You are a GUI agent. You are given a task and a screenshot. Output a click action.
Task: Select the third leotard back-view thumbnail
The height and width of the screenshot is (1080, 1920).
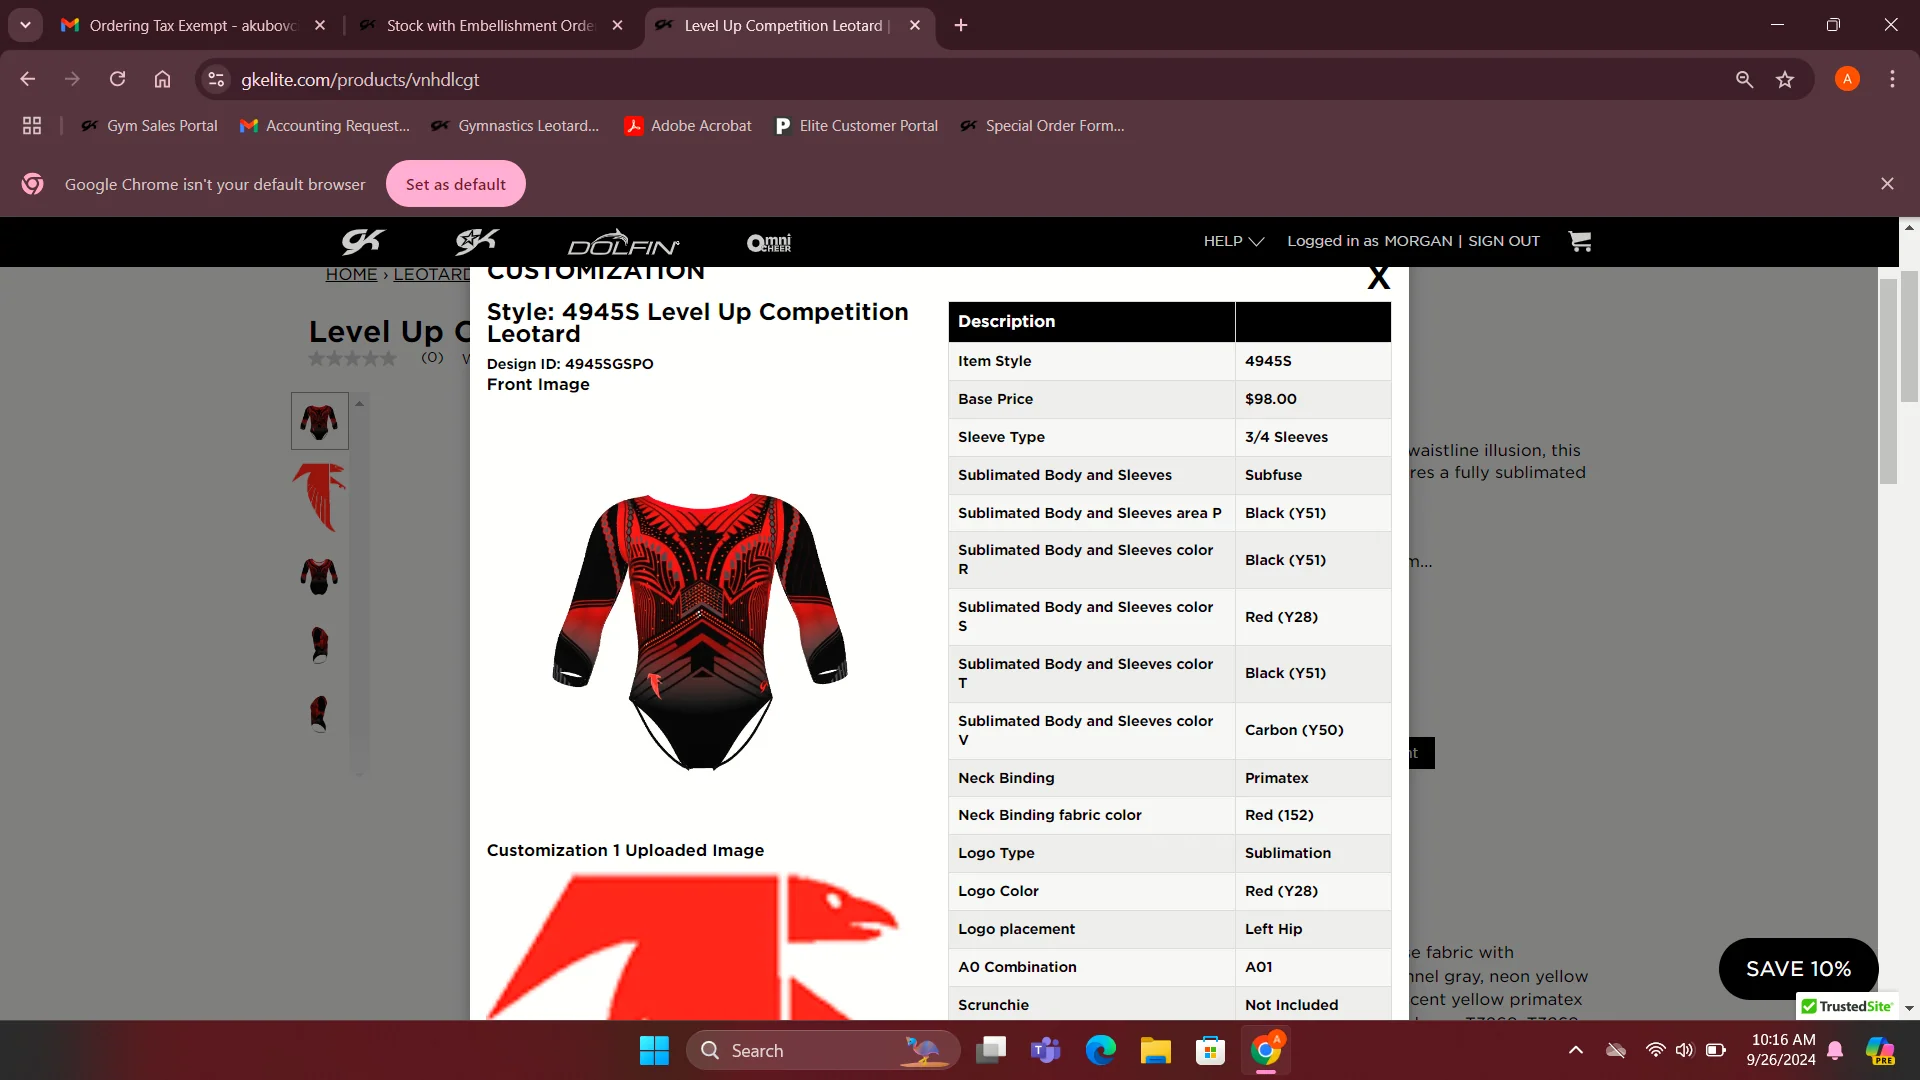320,576
